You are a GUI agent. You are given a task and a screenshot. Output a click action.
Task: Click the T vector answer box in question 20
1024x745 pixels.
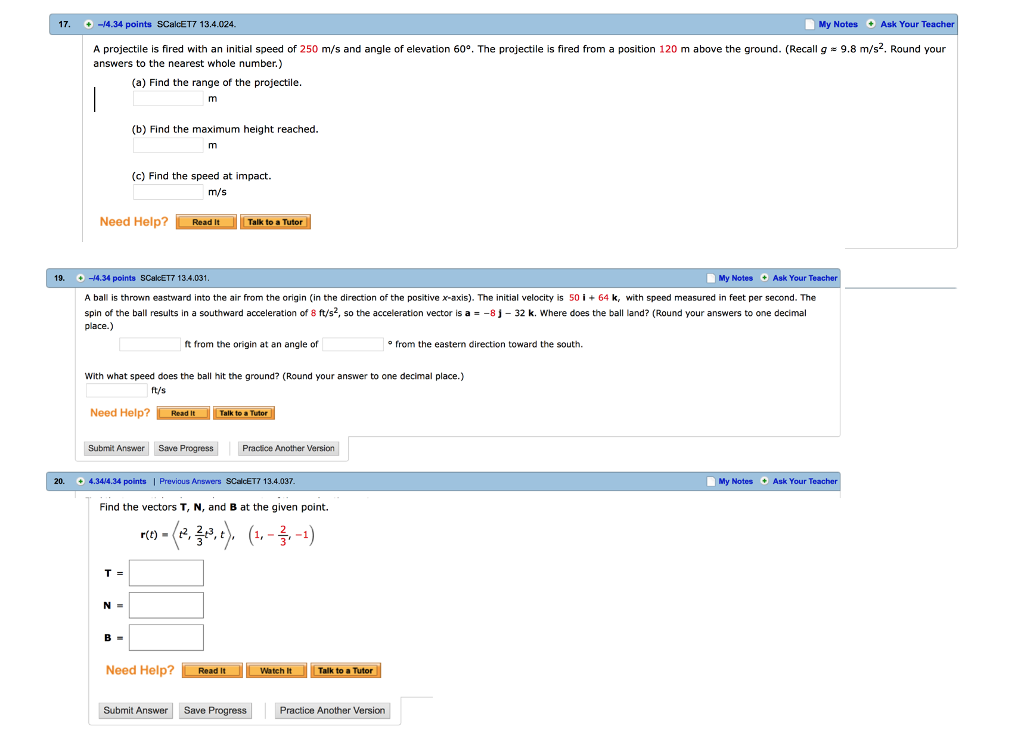pyautogui.click(x=166, y=572)
